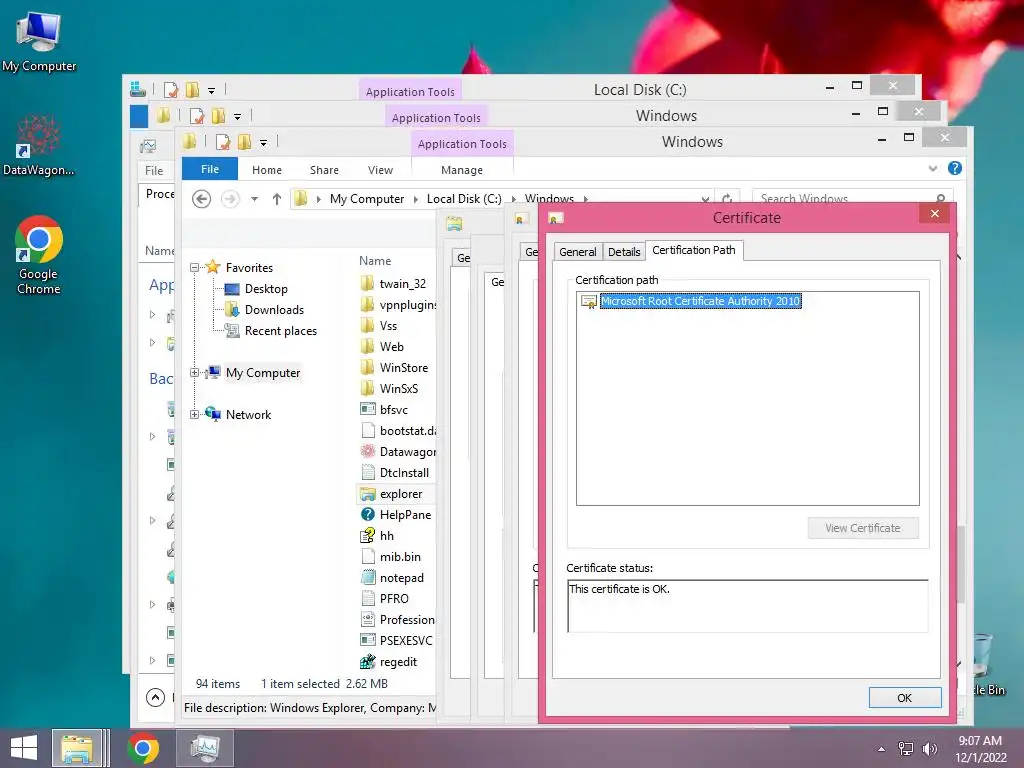Sort by the Name column header
Screen dimensions: 1024x768
tap(375, 261)
